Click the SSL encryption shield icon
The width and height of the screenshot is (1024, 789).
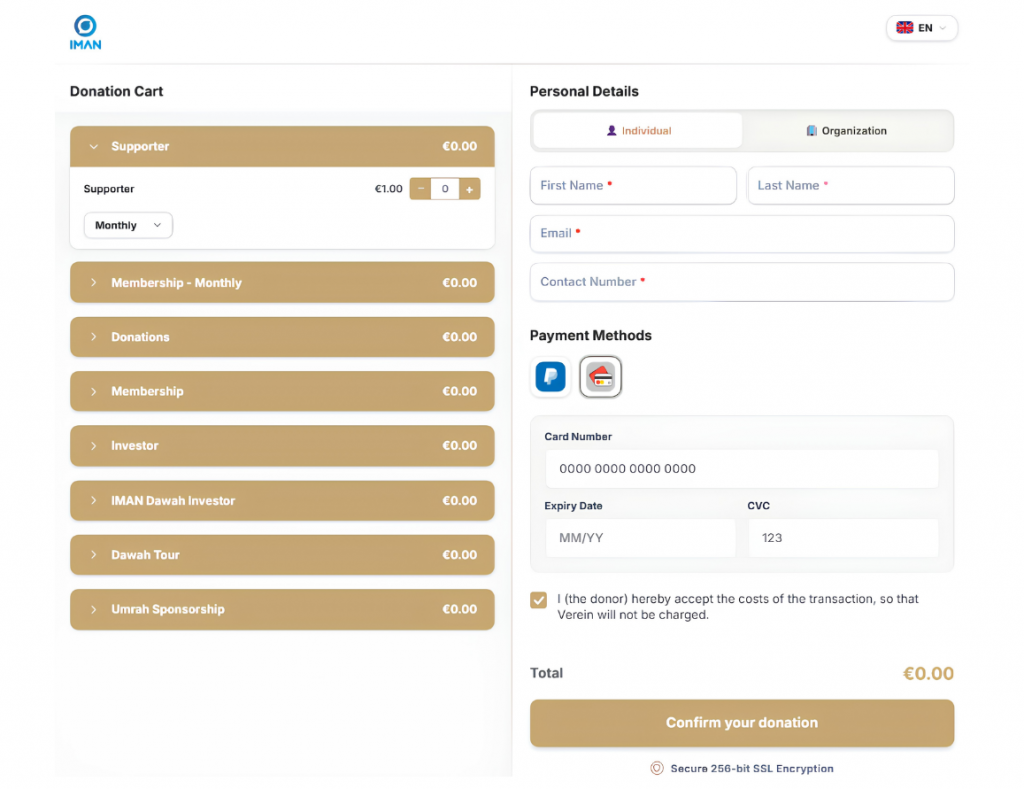coord(656,768)
